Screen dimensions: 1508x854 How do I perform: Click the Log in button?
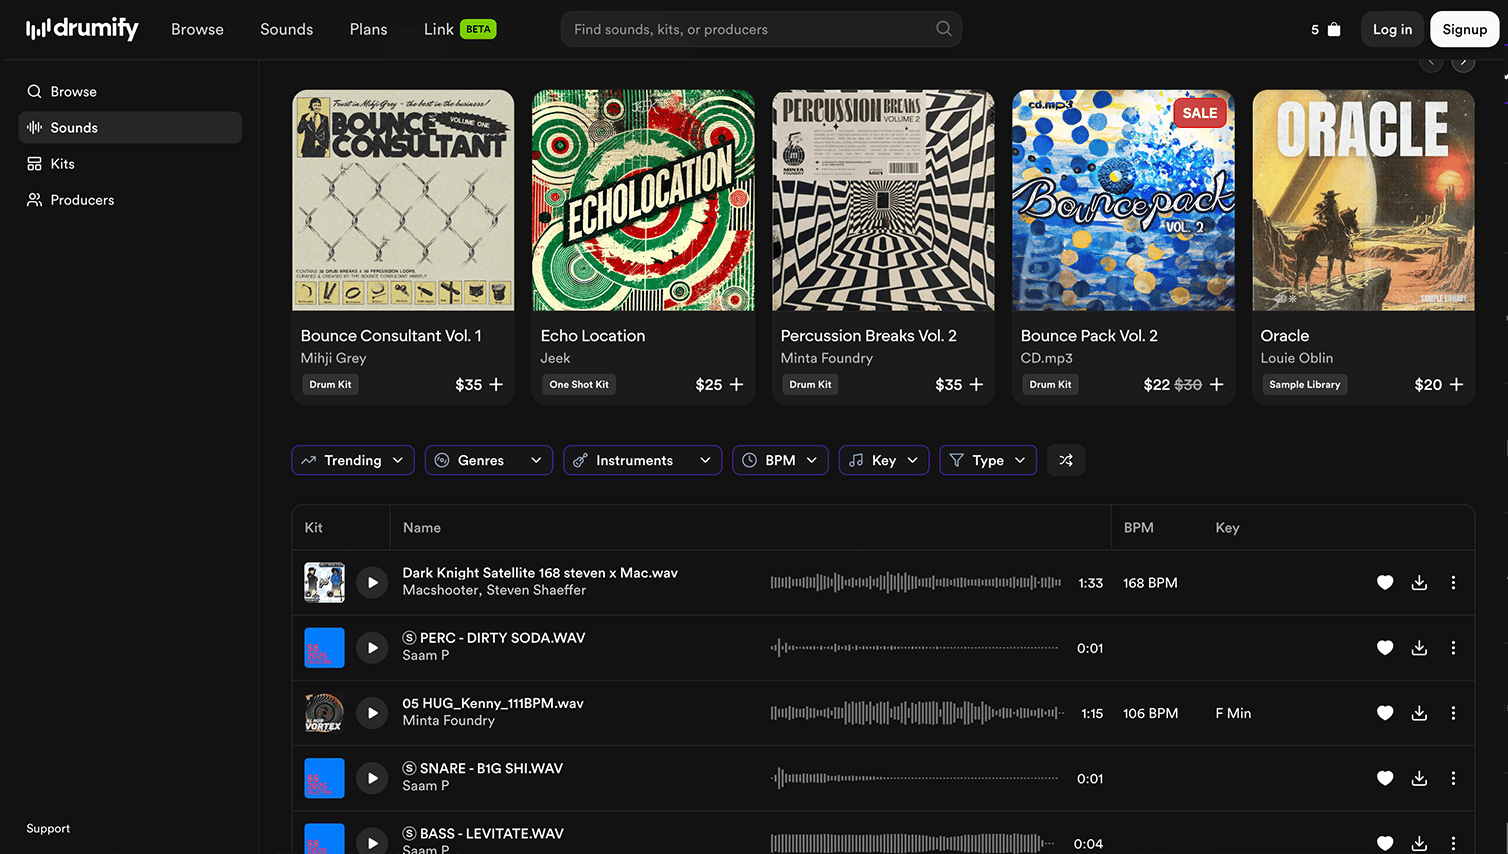1392,30
